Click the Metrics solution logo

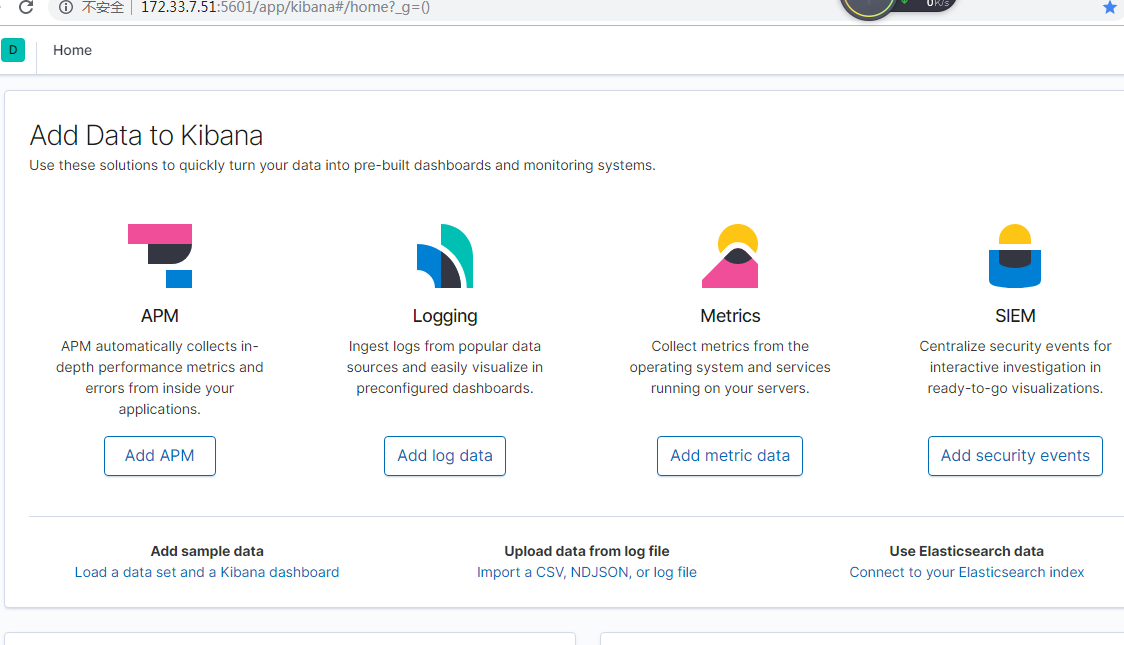[x=730, y=256]
